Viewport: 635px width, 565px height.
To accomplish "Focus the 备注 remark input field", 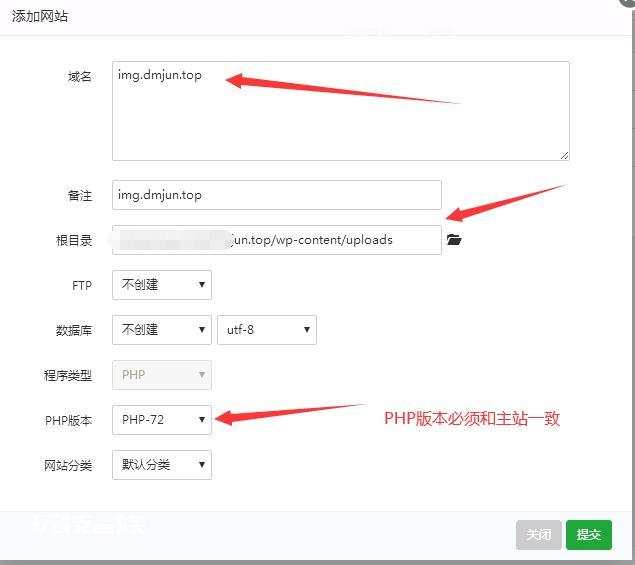I will point(277,195).
